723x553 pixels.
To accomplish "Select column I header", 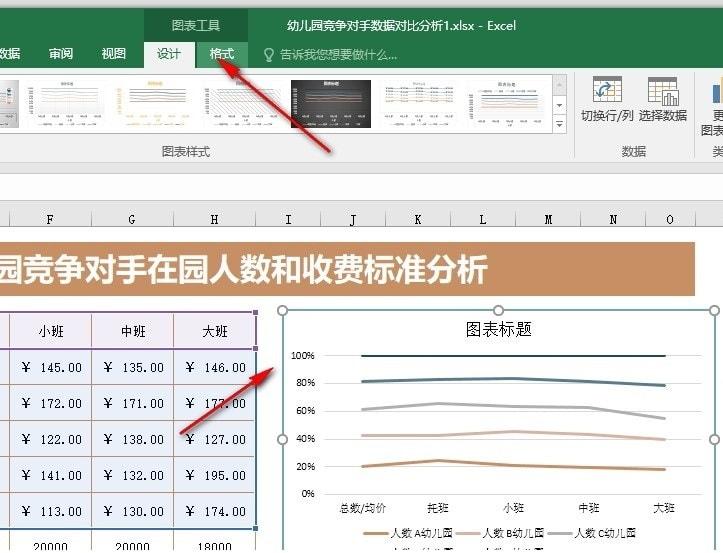I will coord(288,220).
